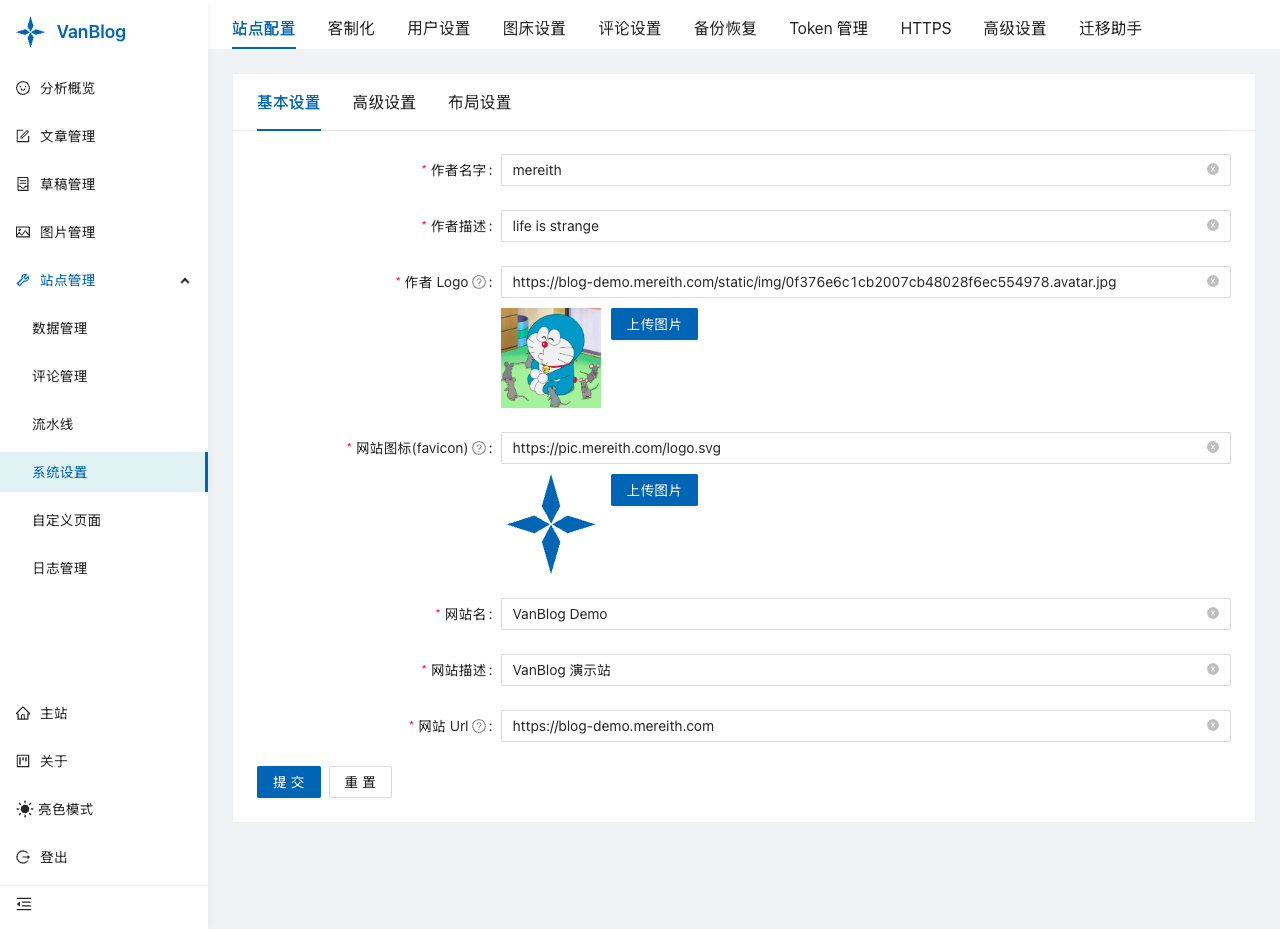Select the HTTPS tab

[926, 28]
